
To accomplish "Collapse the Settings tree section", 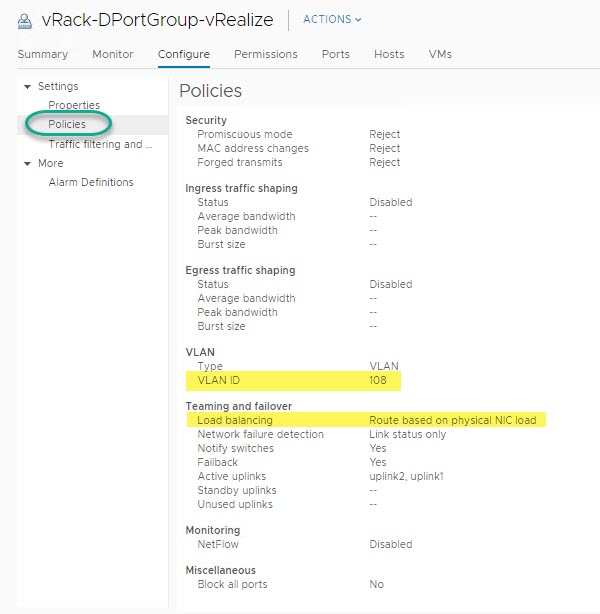I will tap(27, 87).
